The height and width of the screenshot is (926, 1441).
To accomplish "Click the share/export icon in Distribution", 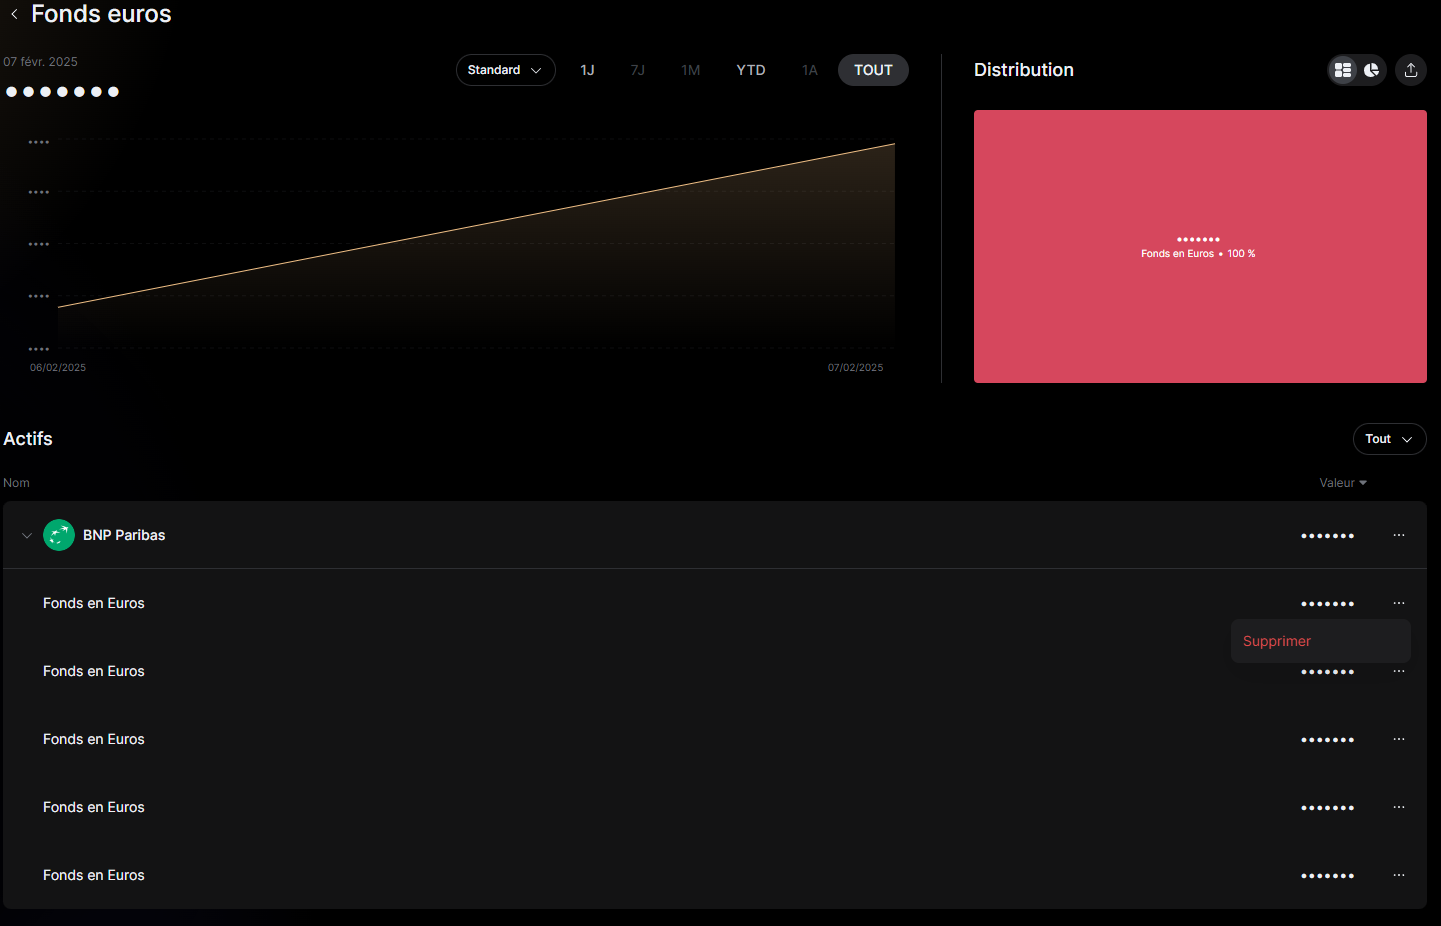I will 1411,70.
